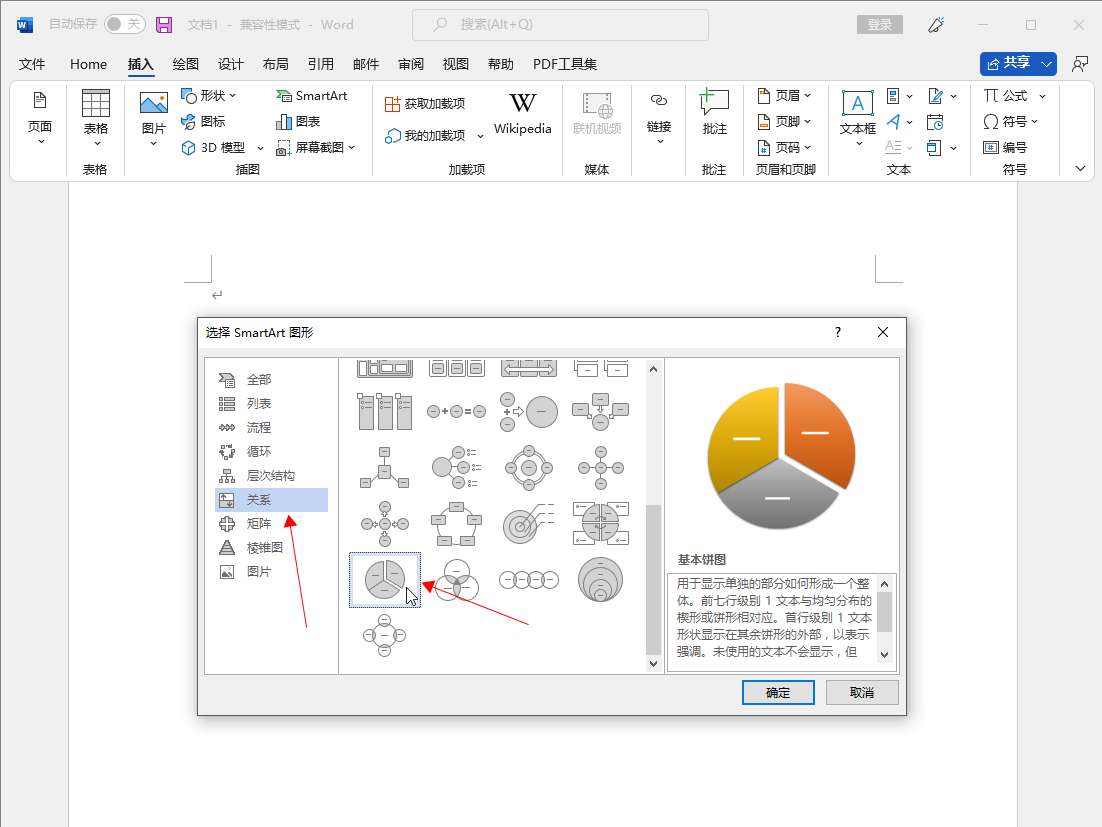Click the dialog help question mark

[x=838, y=332]
